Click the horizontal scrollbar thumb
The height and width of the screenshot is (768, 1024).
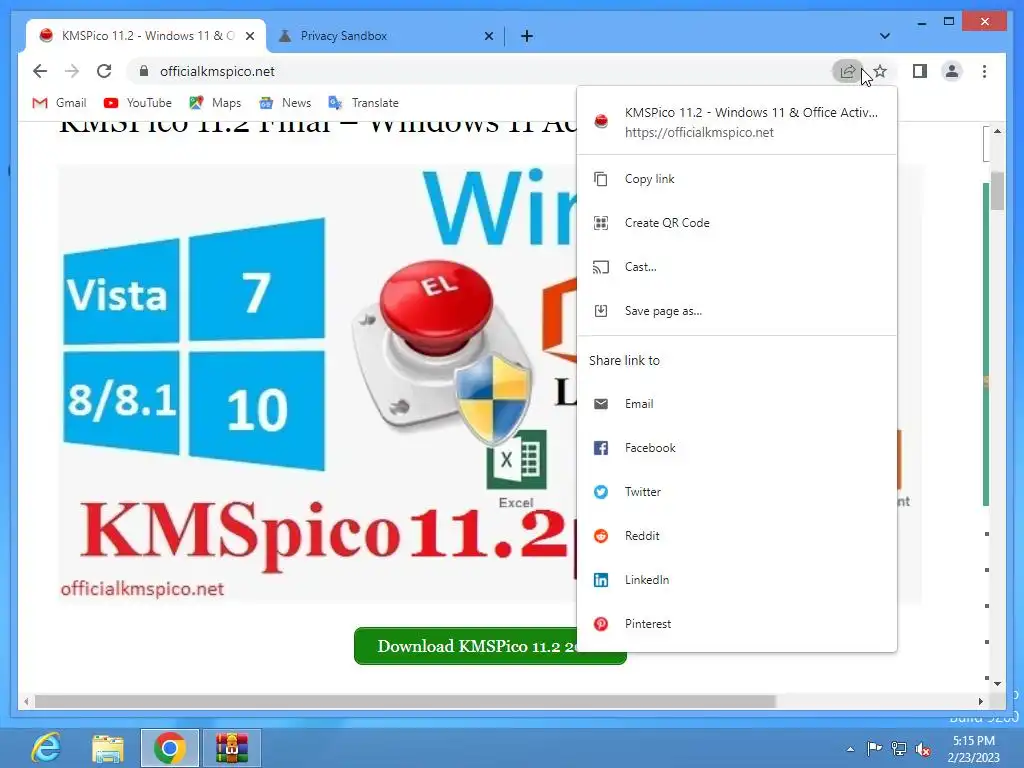click(405, 701)
